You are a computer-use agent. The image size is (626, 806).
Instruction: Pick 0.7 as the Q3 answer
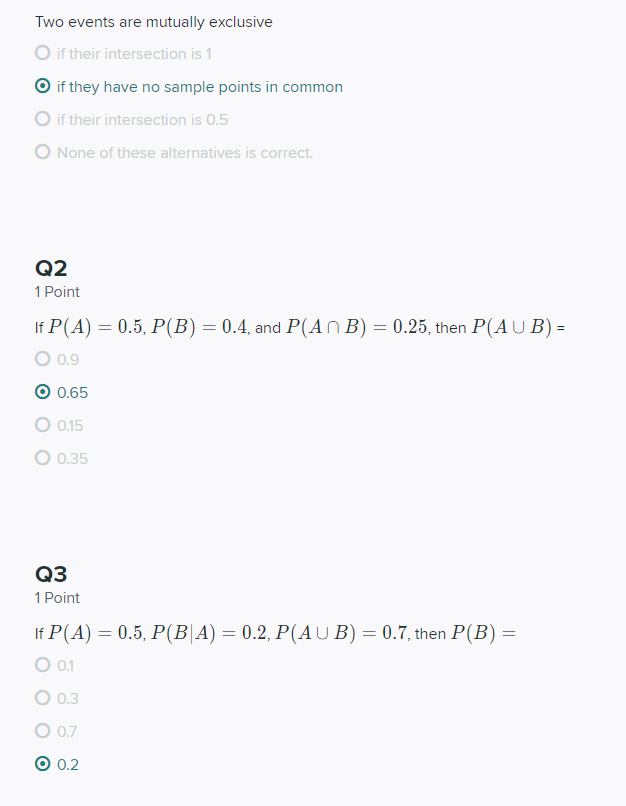pyautogui.click(x=42, y=730)
